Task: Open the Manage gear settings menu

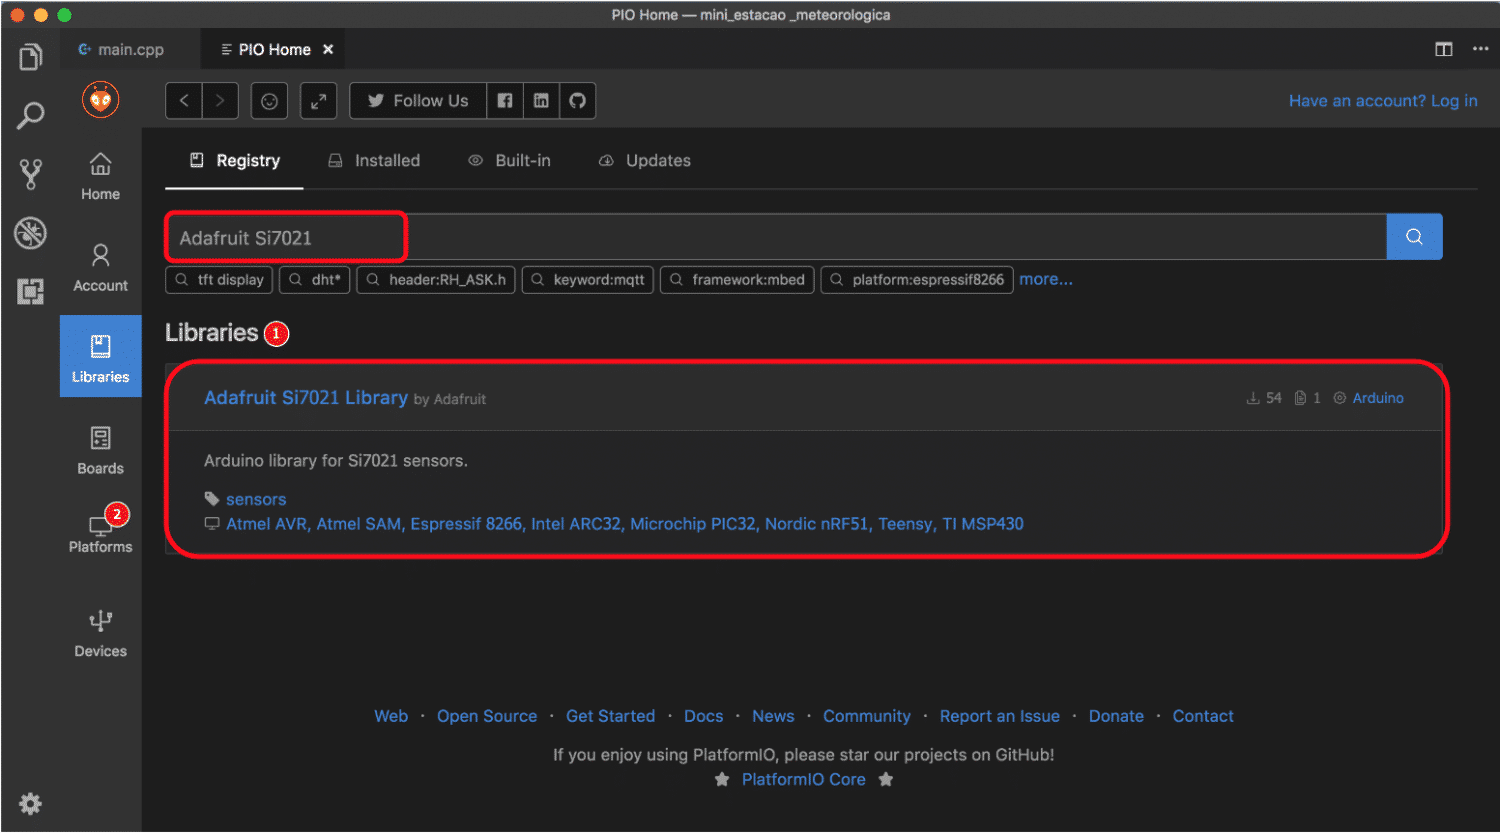Action: [x=31, y=804]
